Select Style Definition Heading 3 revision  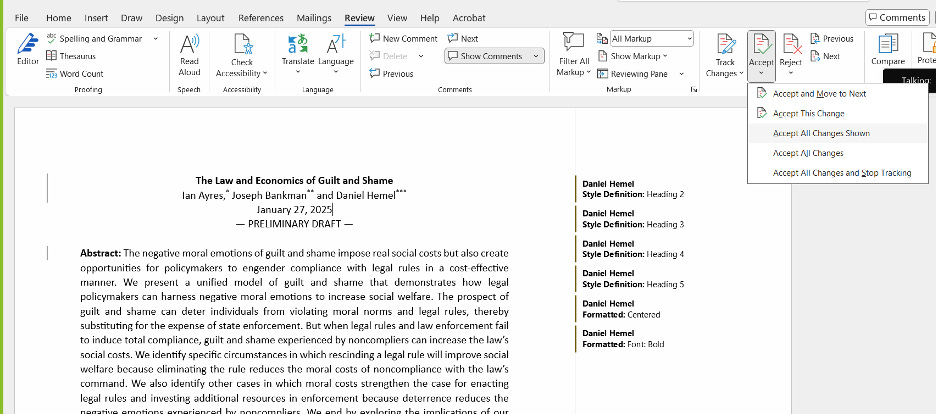coord(633,219)
